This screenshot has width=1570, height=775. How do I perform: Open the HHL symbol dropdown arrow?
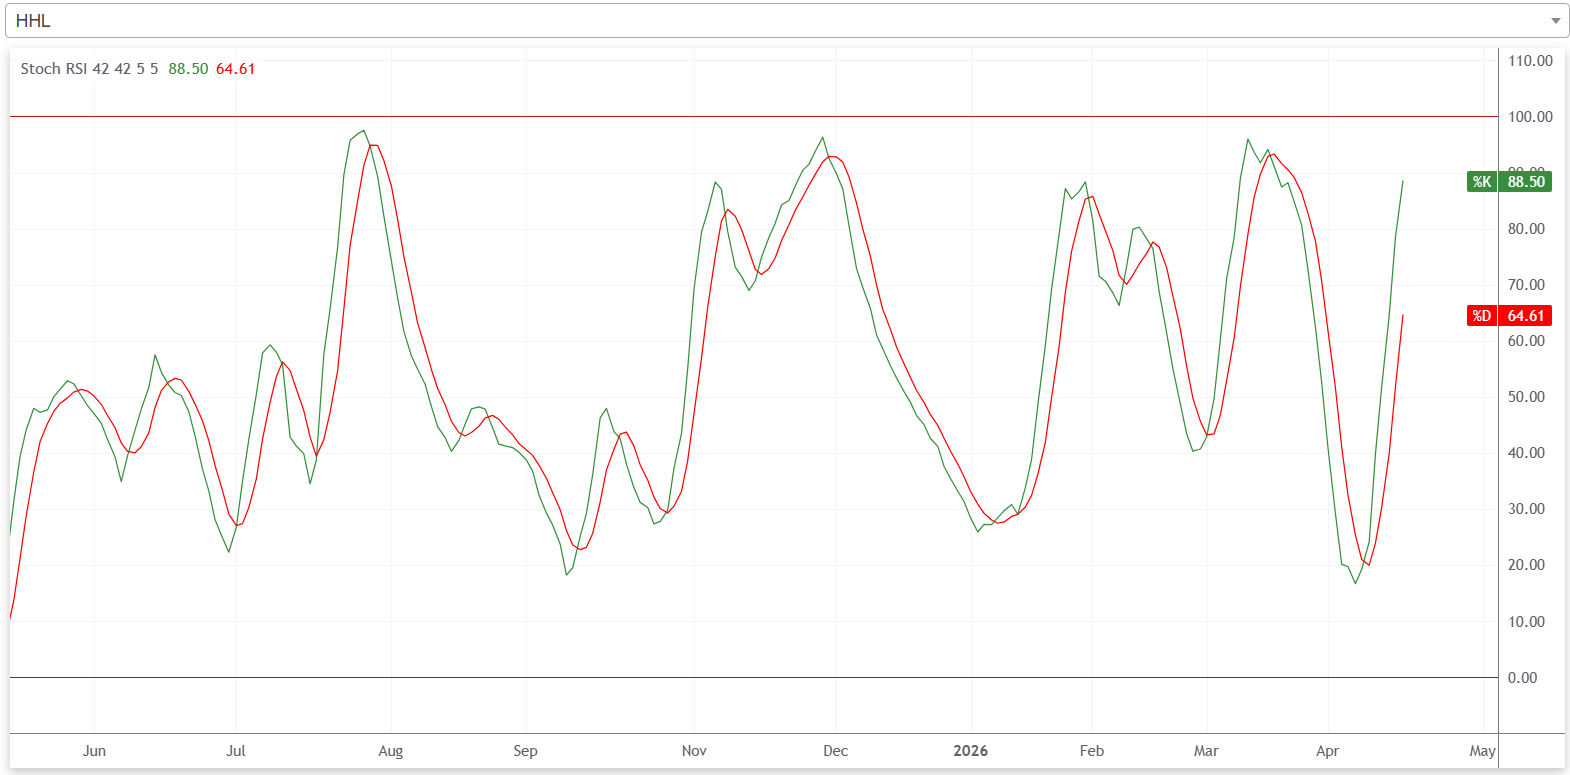pyautogui.click(x=1554, y=21)
